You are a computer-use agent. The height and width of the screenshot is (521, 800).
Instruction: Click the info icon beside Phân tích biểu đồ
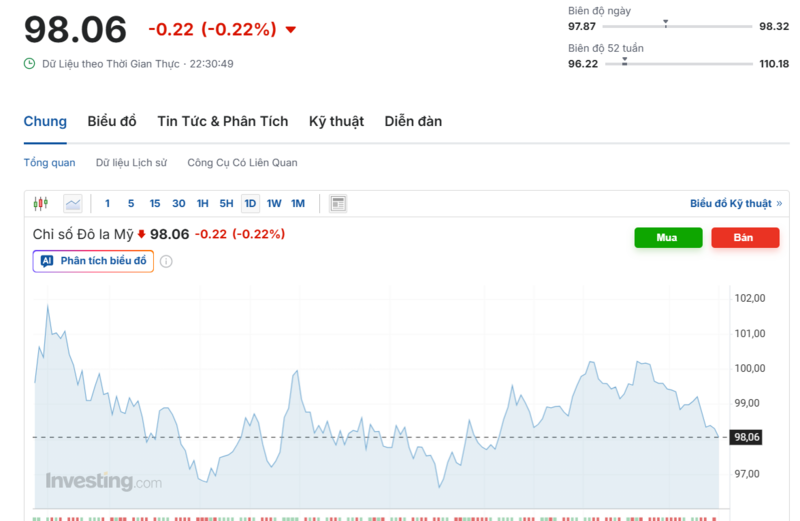pos(166,262)
